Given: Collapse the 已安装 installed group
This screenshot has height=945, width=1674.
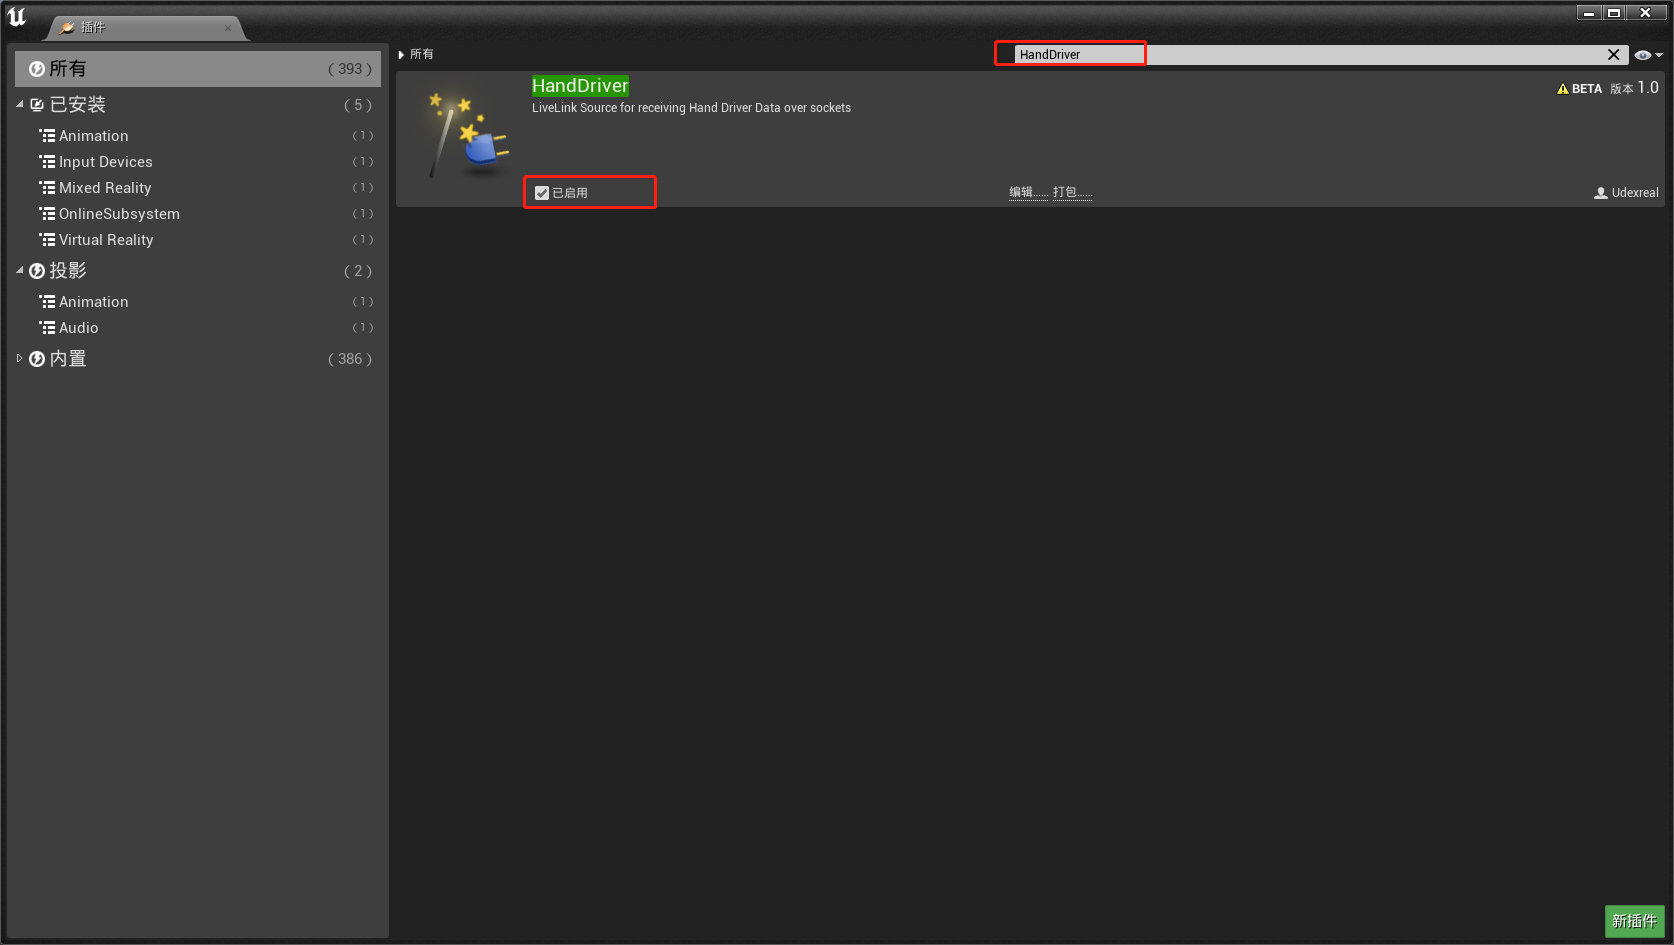Looking at the screenshot, I should 19,105.
